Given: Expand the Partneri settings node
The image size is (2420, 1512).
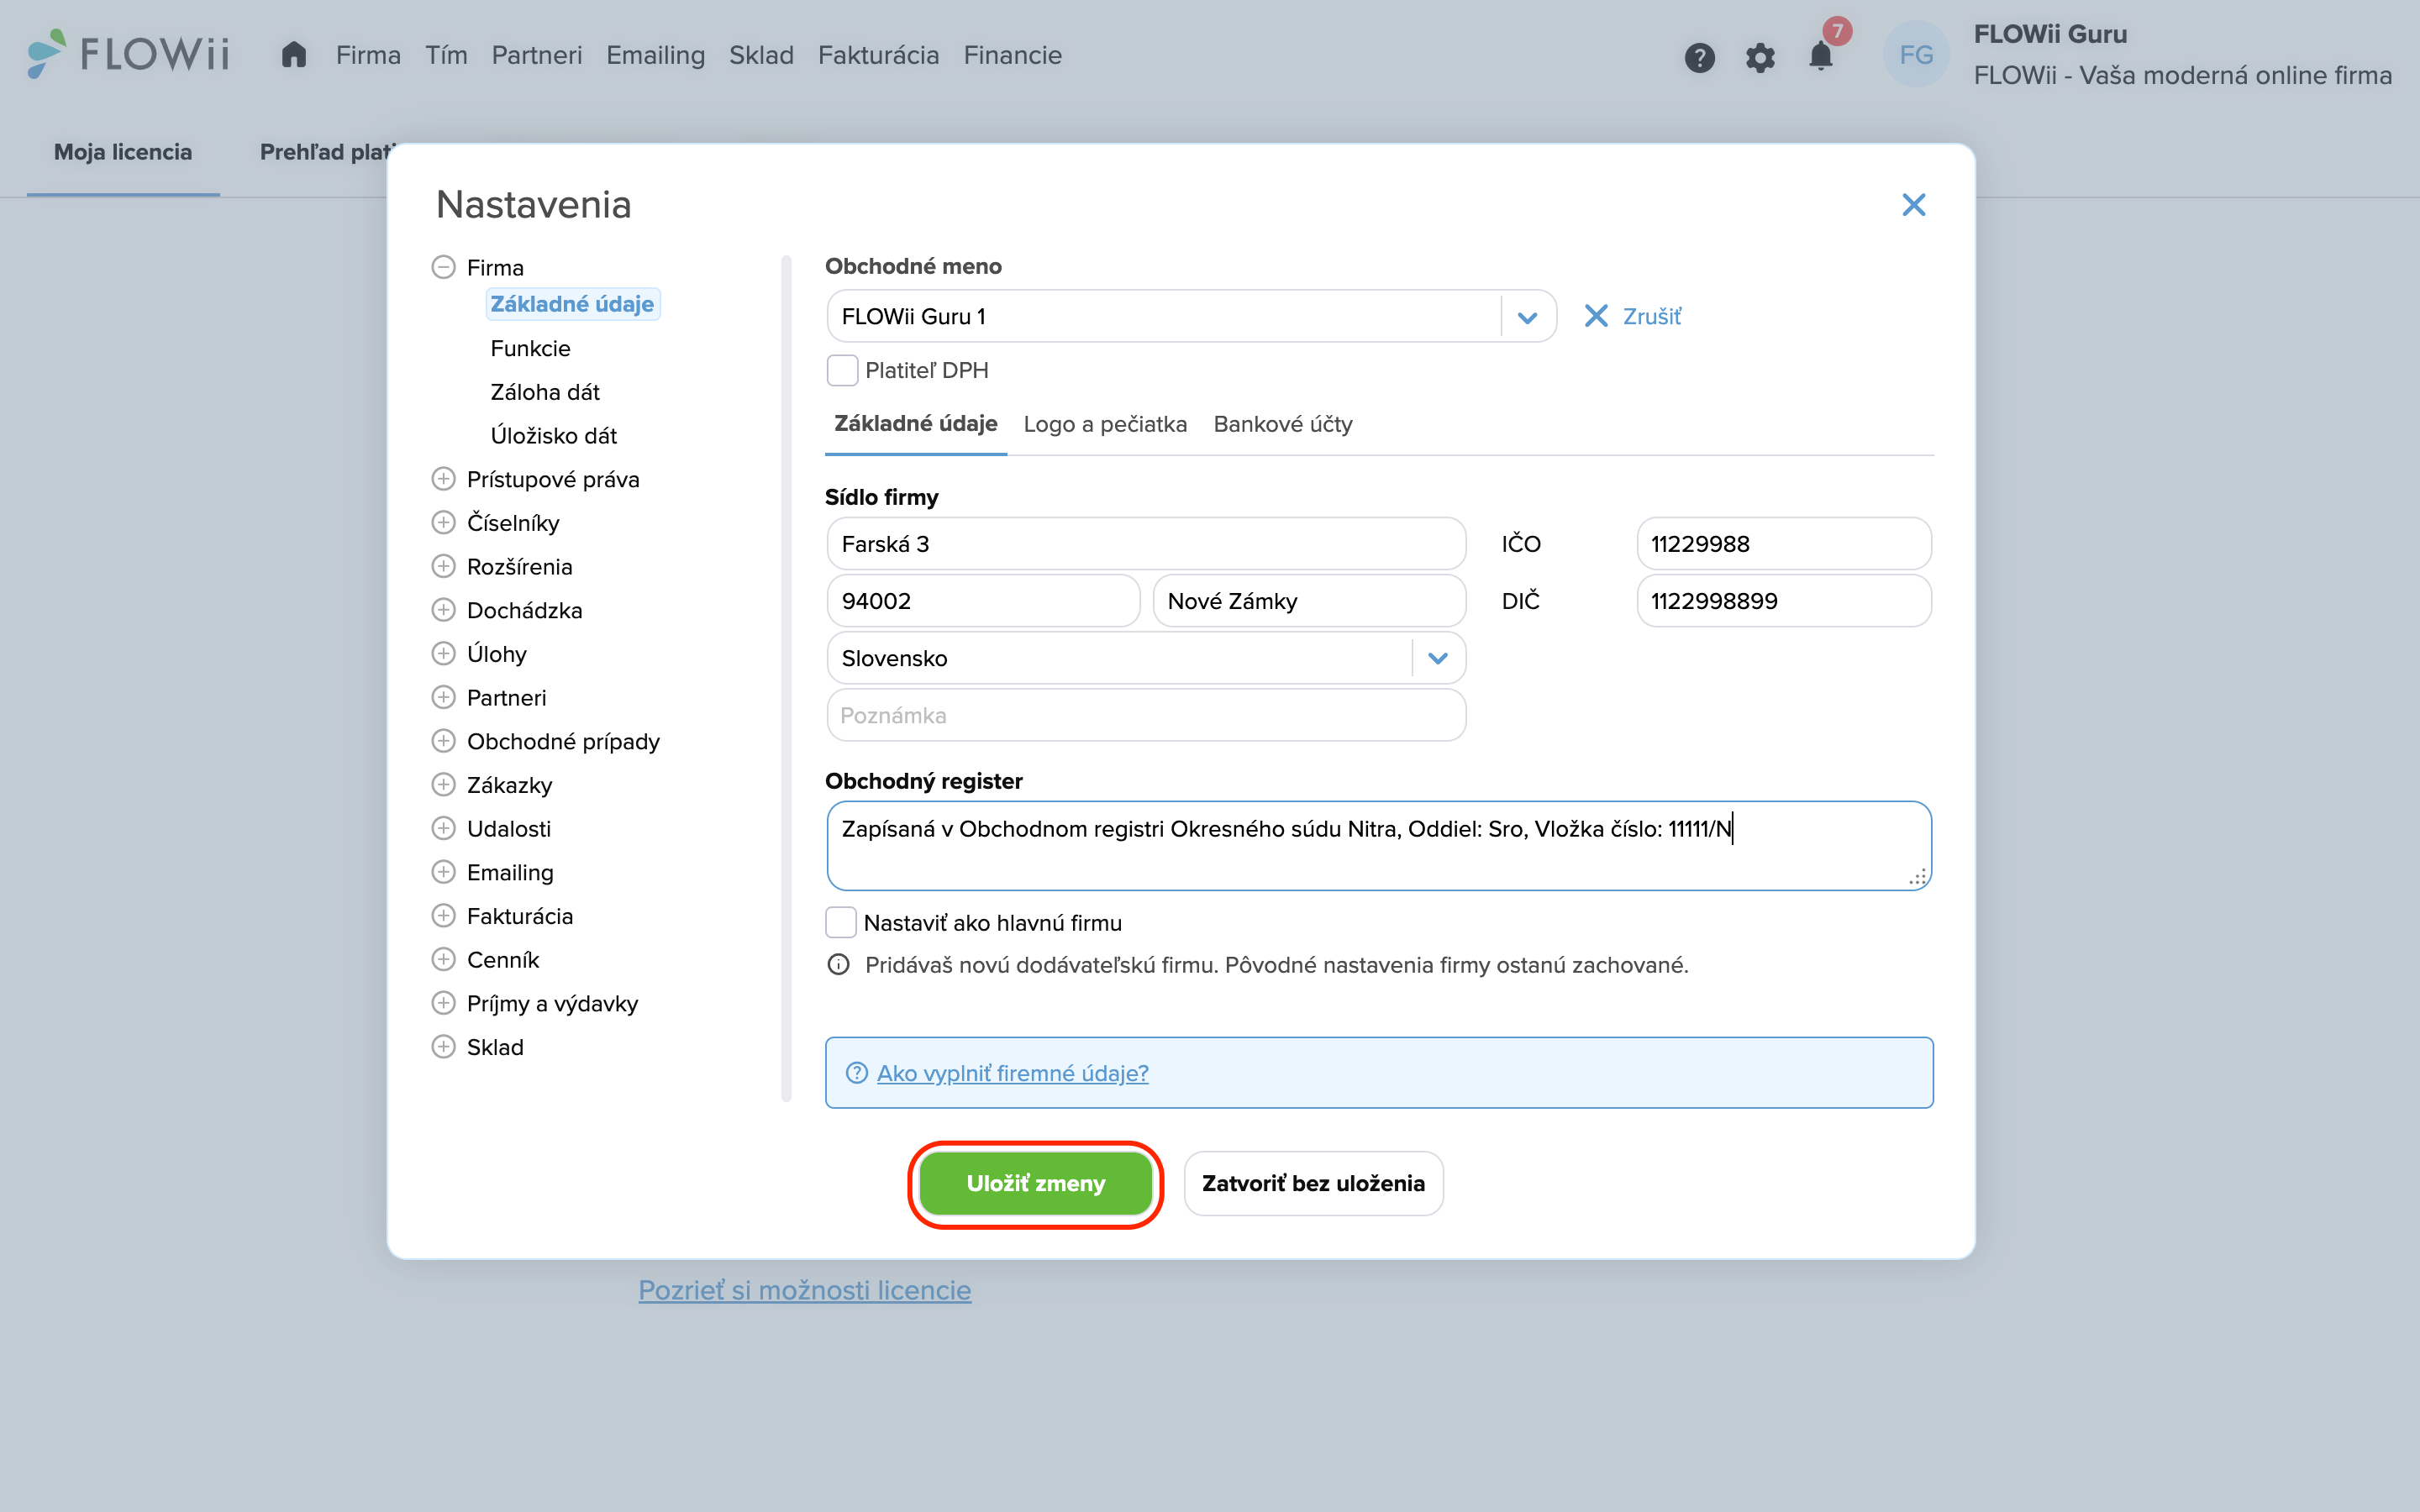Looking at the screenshot, I should point(443,697).
